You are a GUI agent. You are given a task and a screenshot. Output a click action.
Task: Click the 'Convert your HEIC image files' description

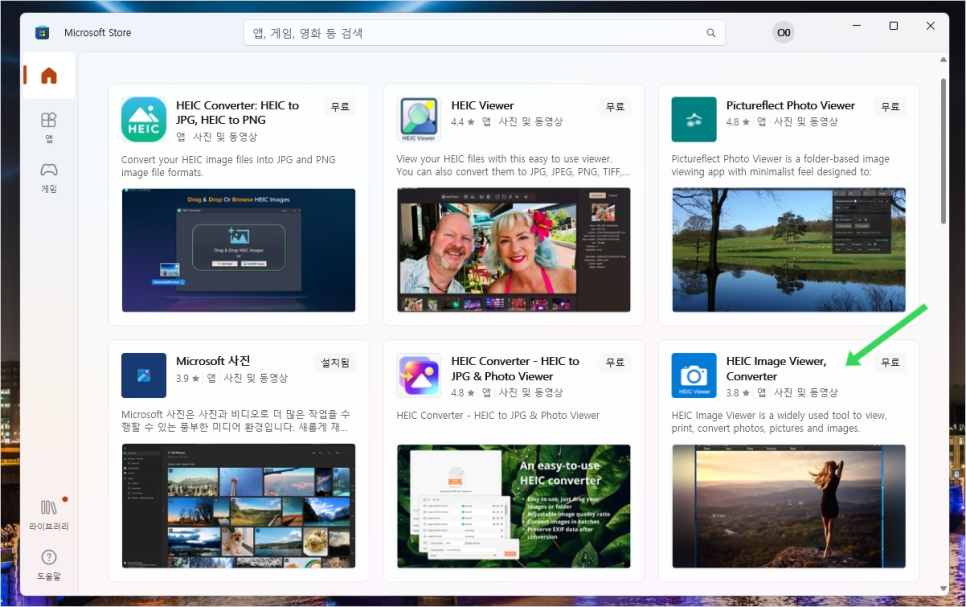229,166
